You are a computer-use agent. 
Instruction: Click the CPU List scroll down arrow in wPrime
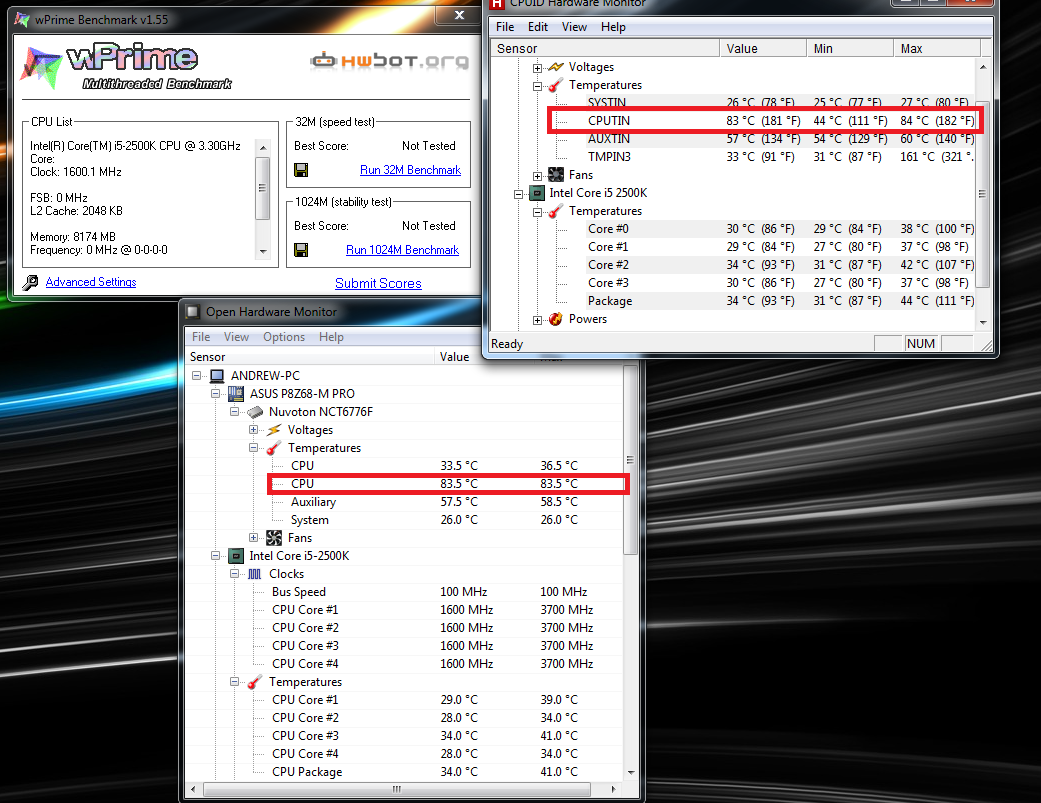(x=262, y=251)
